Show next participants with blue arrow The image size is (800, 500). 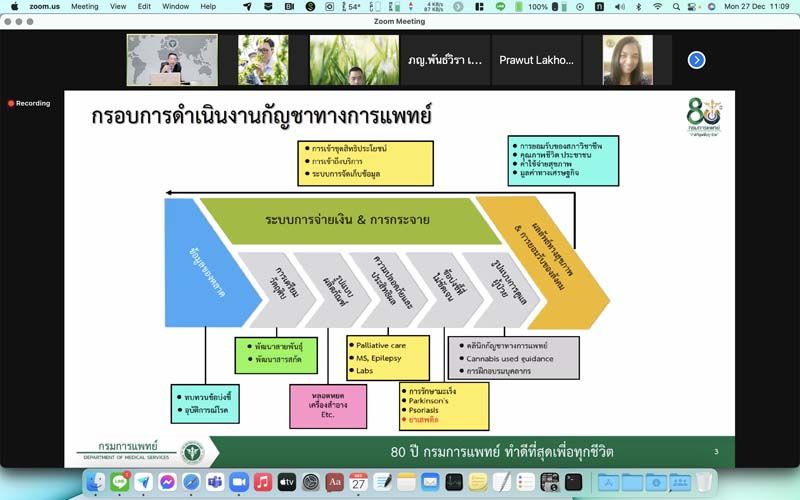697,60
